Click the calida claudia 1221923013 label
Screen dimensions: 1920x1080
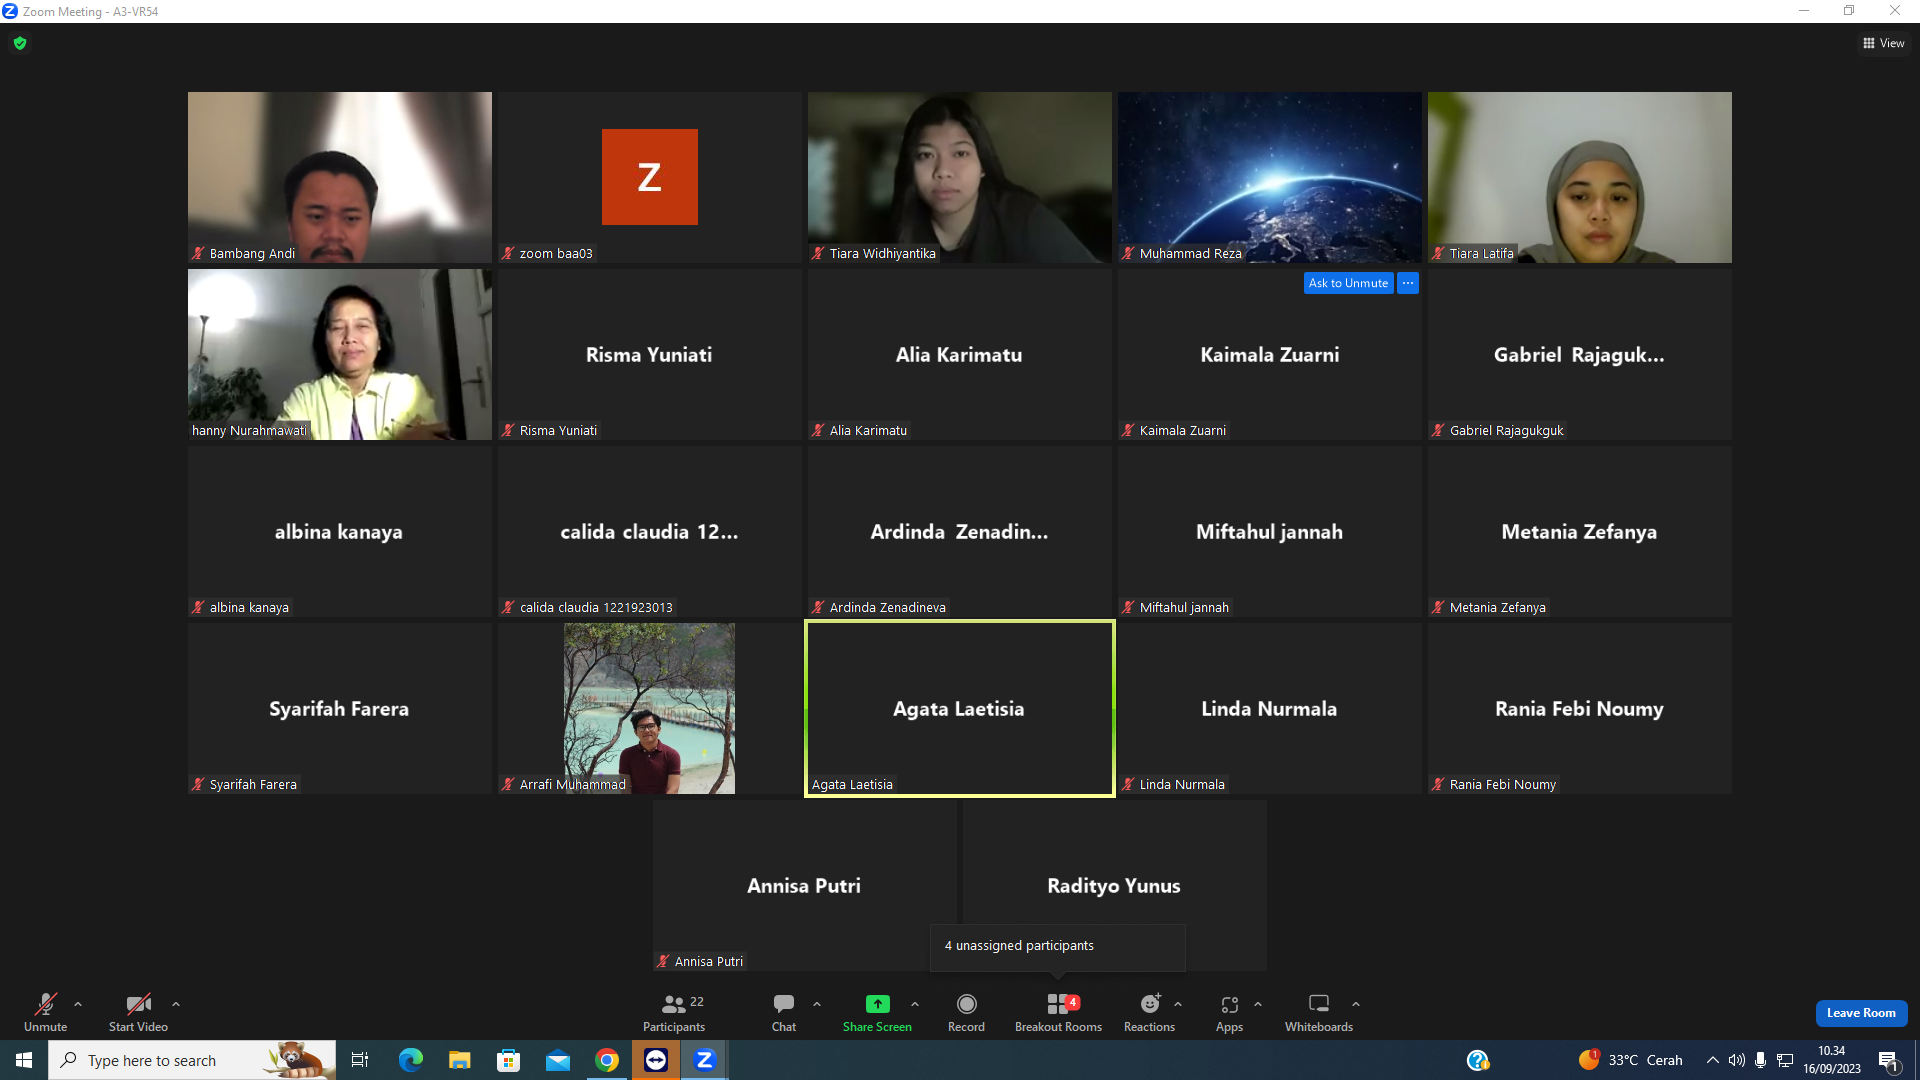pyautogui.click(x=596, y=608)
